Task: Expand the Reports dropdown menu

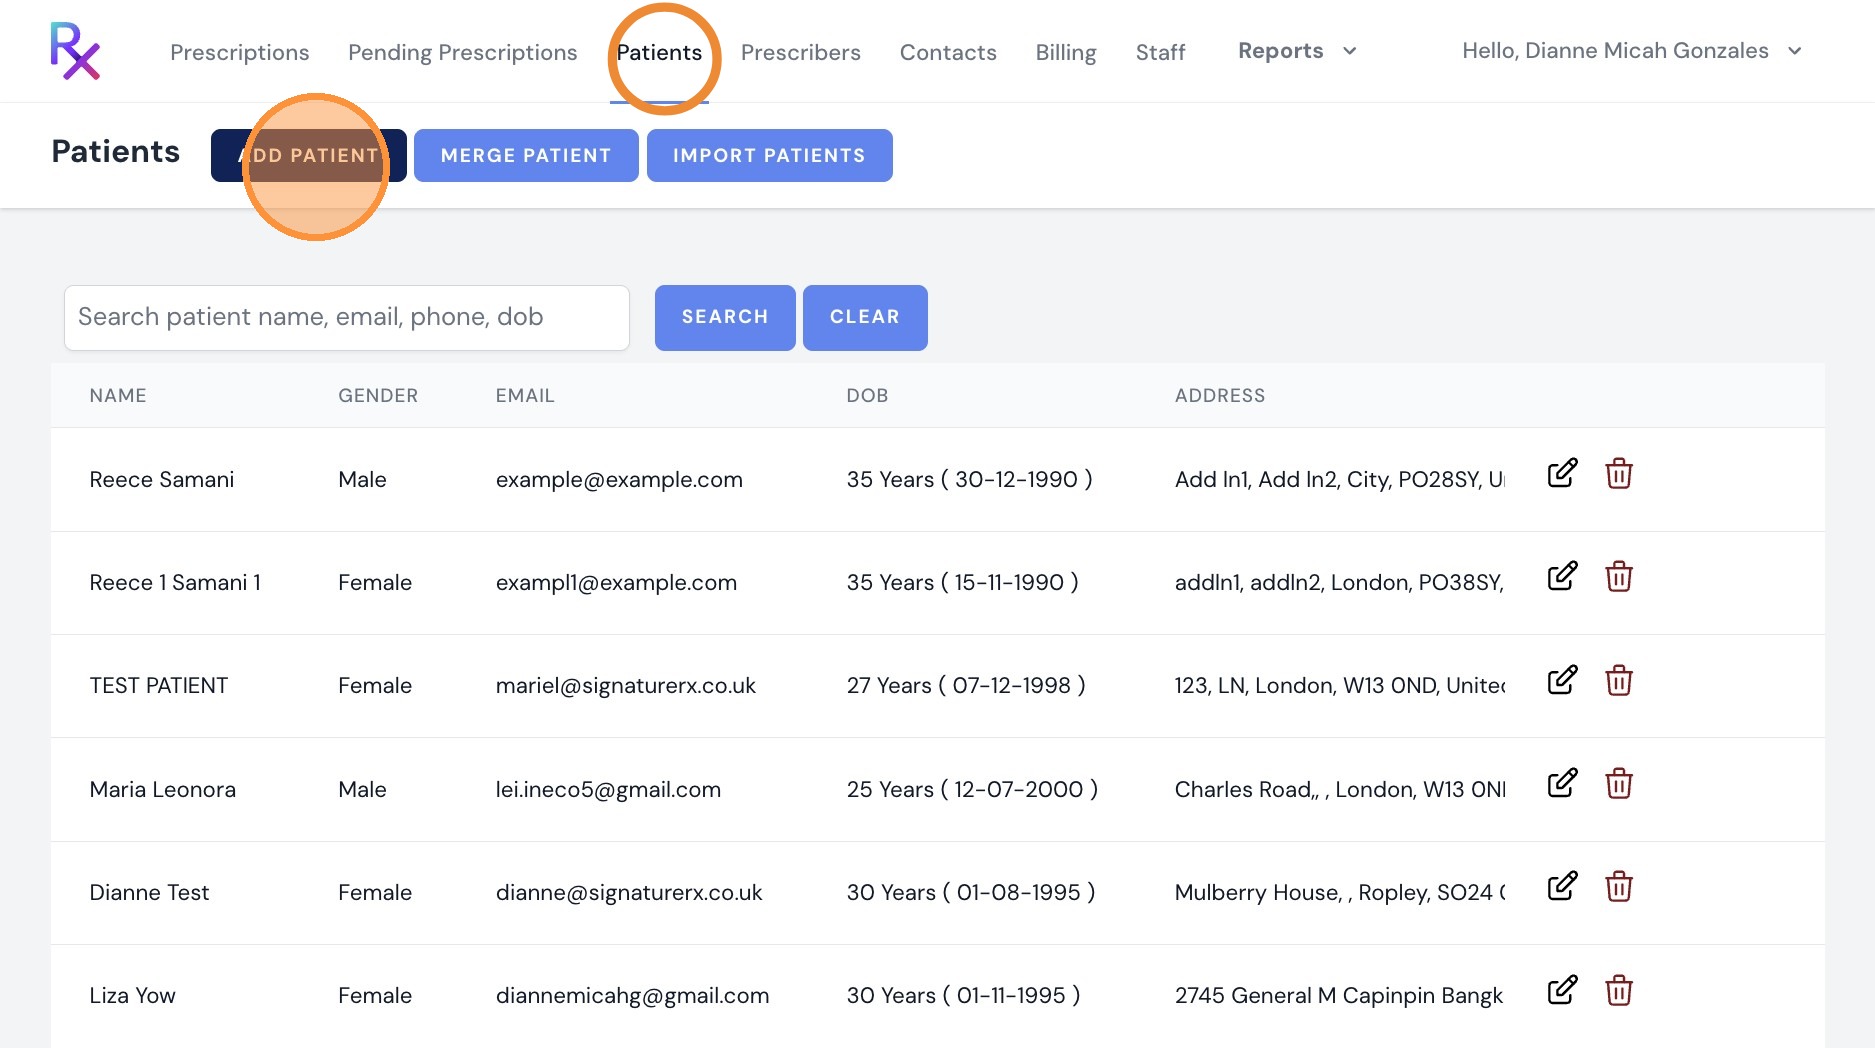Action: tap(1297, 51)
